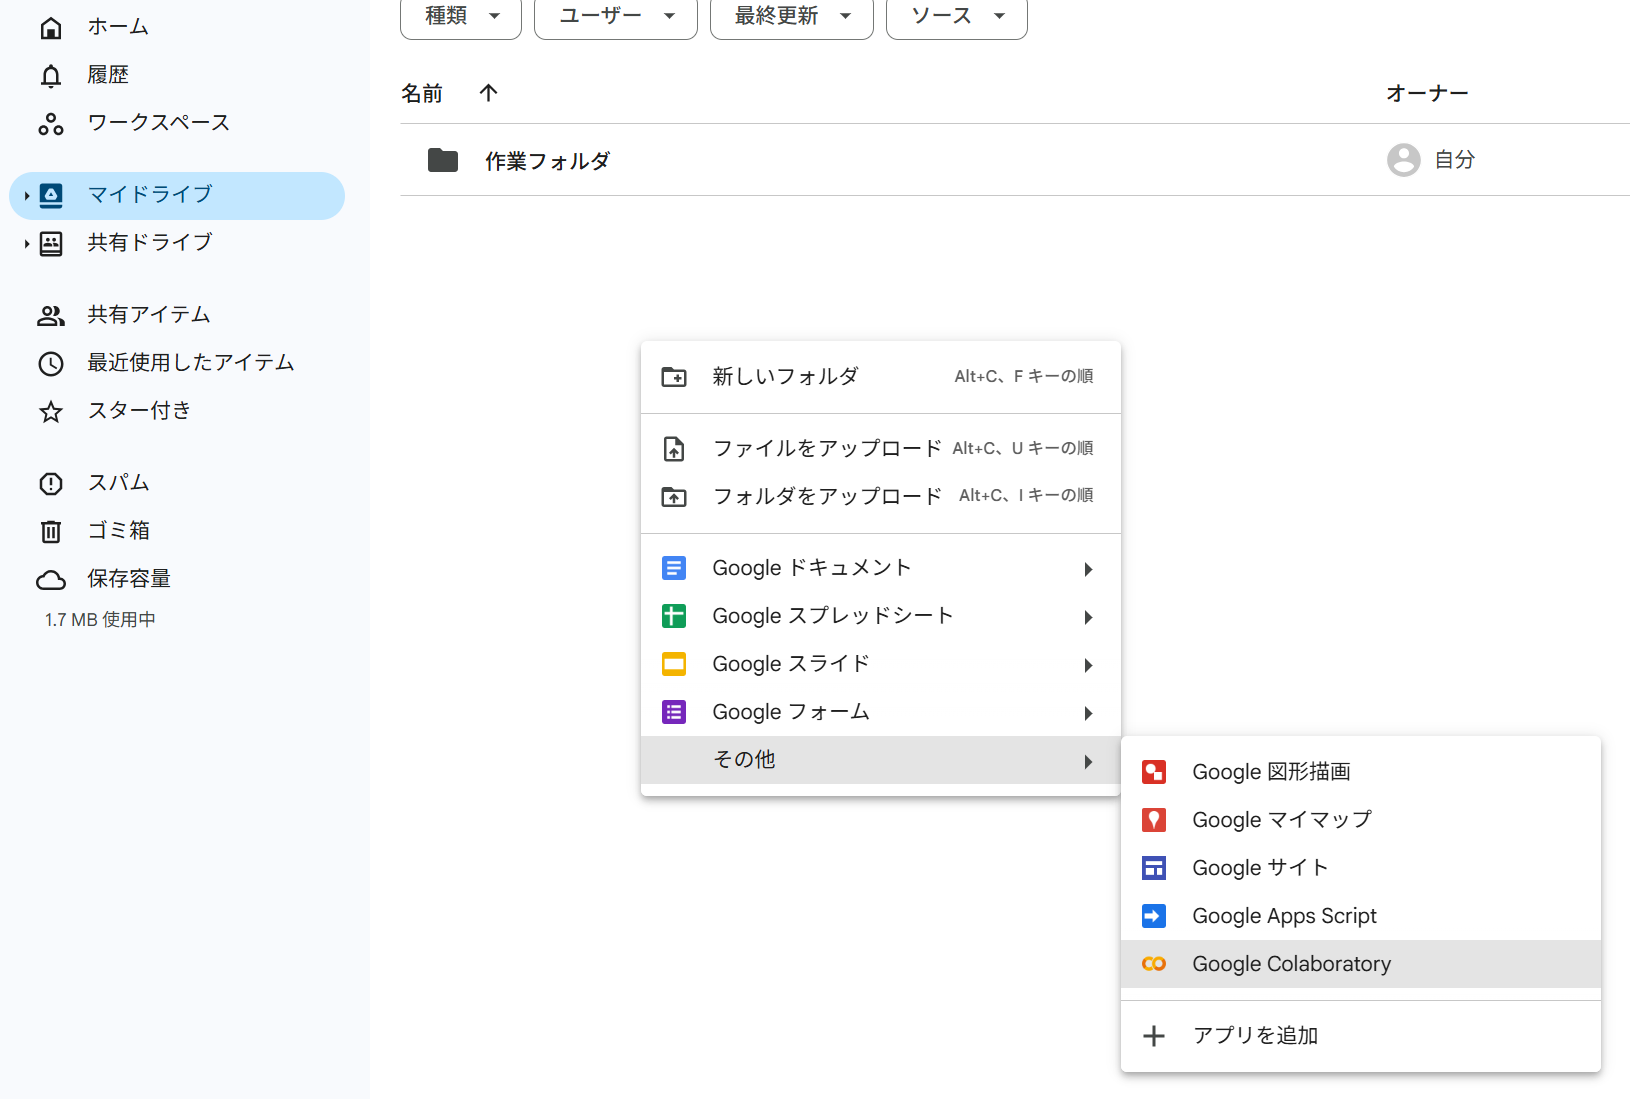Toggle the 名前 sort order arrow
The width and height of the screenshot is (1630, 1099).
click(x=488, y=92)
